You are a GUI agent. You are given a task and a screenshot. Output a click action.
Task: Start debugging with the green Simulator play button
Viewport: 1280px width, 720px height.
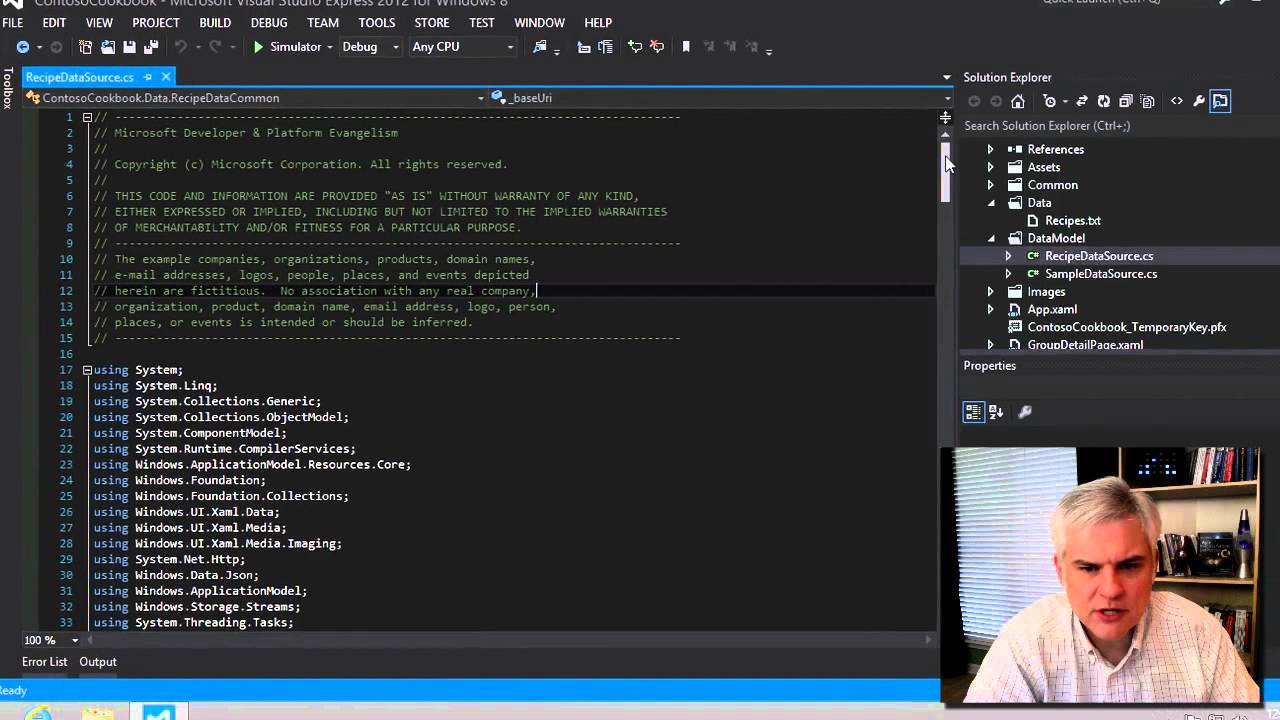pos(259,47)
